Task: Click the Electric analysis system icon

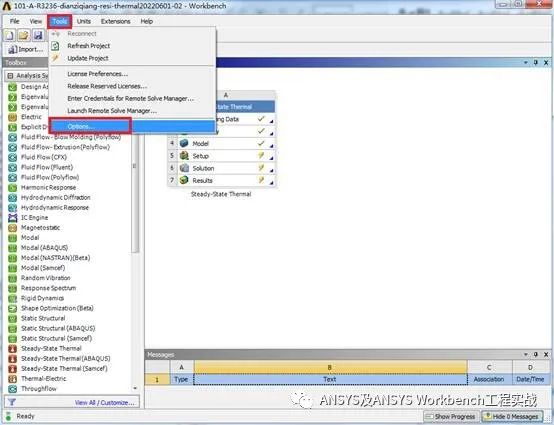Action: click(12, 117)
